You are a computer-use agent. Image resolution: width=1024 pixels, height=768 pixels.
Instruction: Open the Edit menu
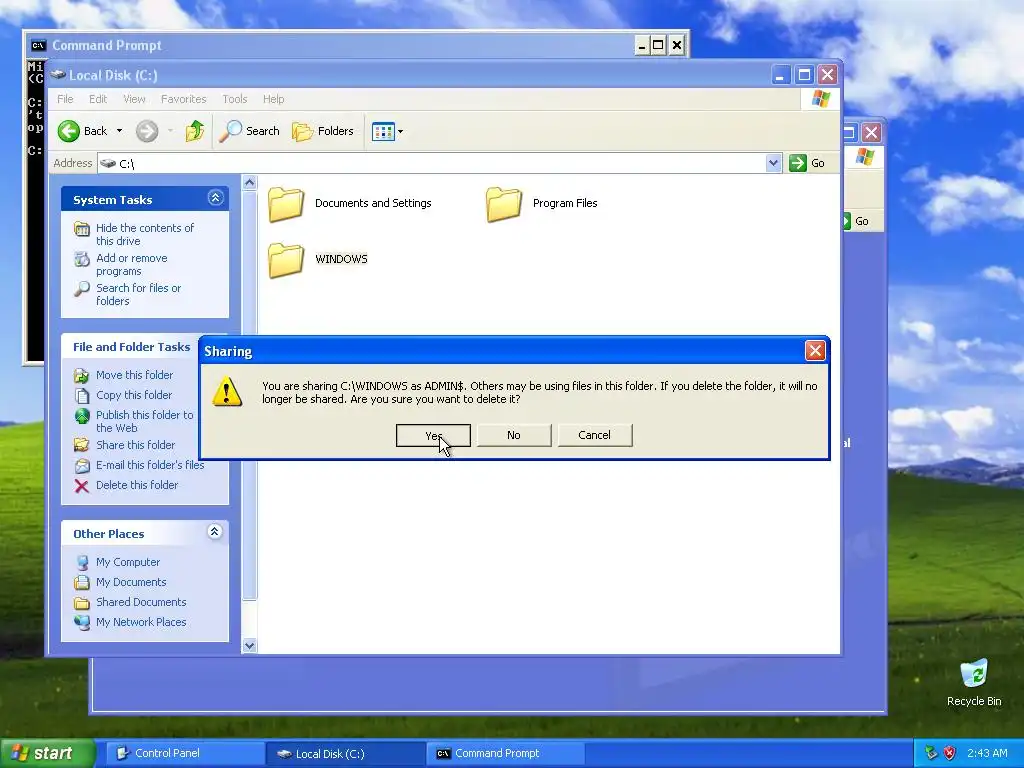[x=98, y=99]
